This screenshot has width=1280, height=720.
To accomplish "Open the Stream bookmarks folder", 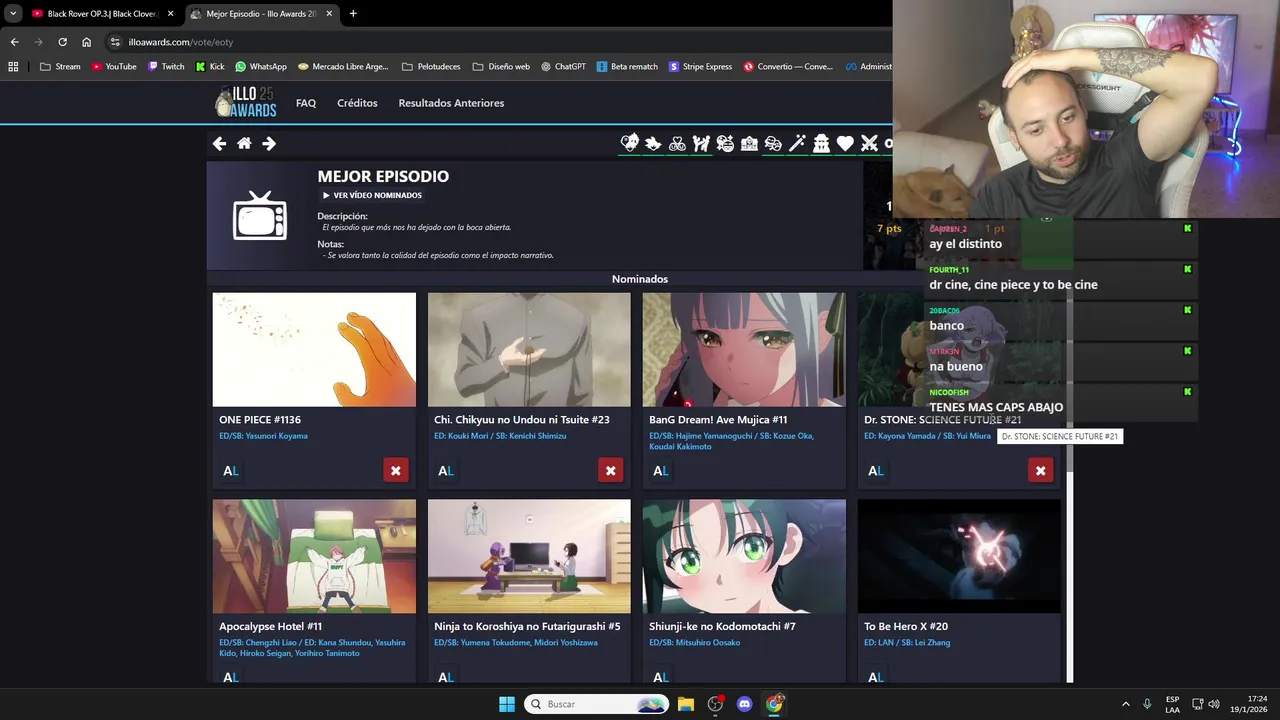I will pyautogui.click(x=60, y=67).
